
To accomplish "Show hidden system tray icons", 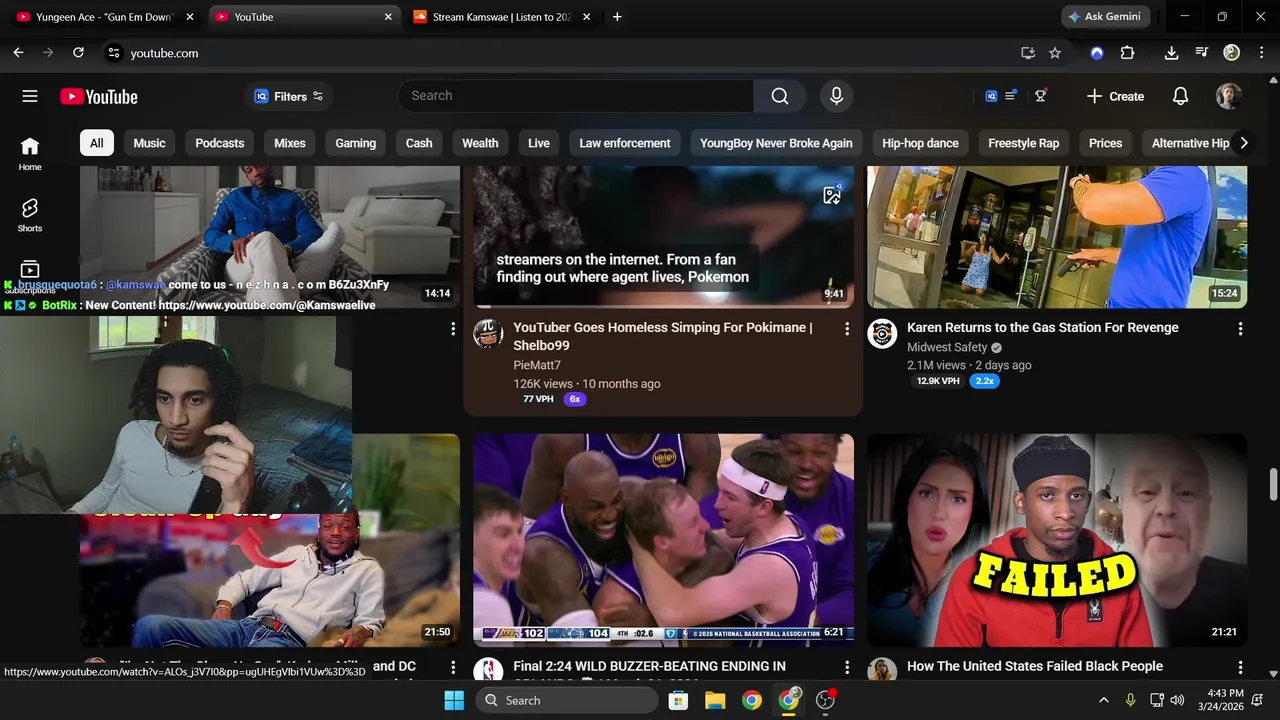I will (x=1103, y=700).
